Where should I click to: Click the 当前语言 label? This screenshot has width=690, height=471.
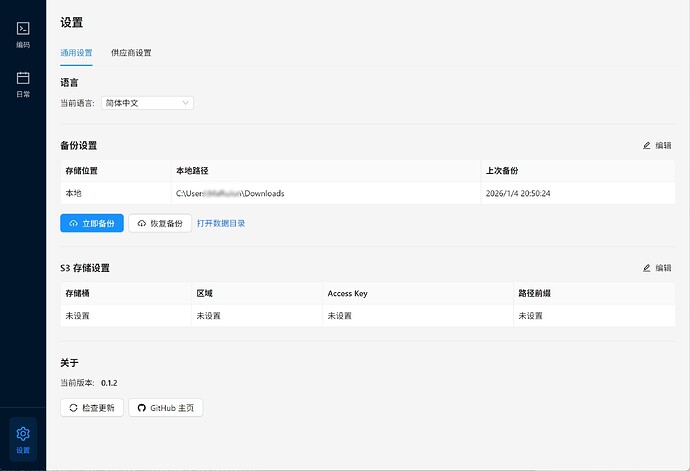(77, 103)
